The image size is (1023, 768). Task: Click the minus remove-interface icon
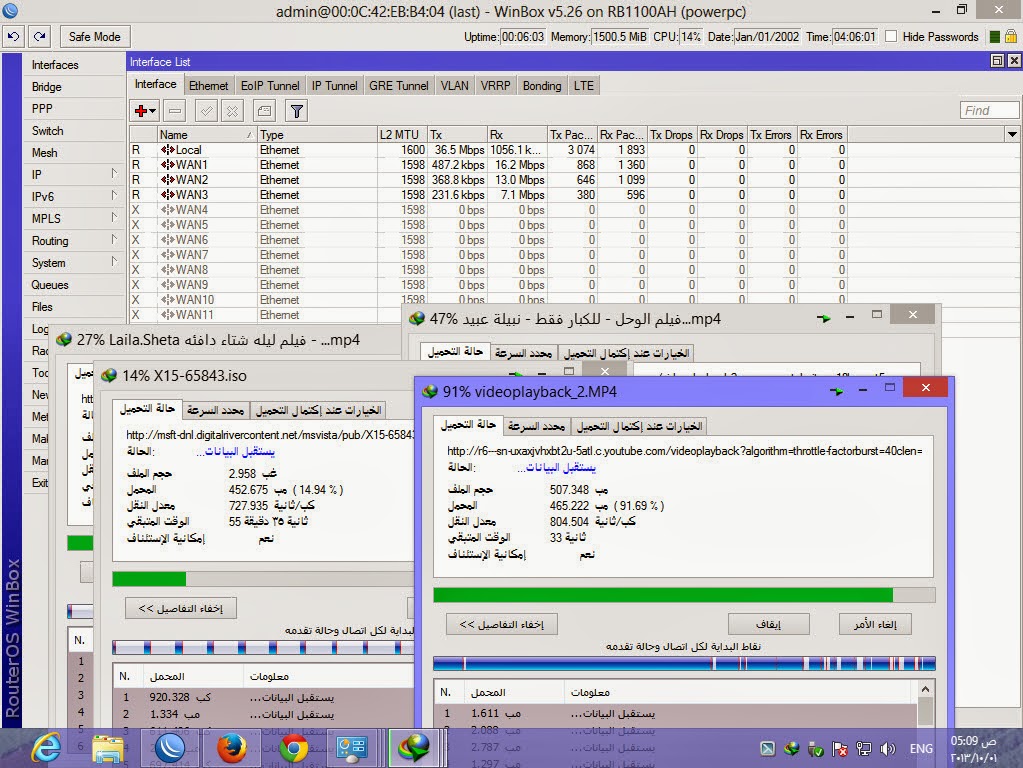[x=175, y=111]
